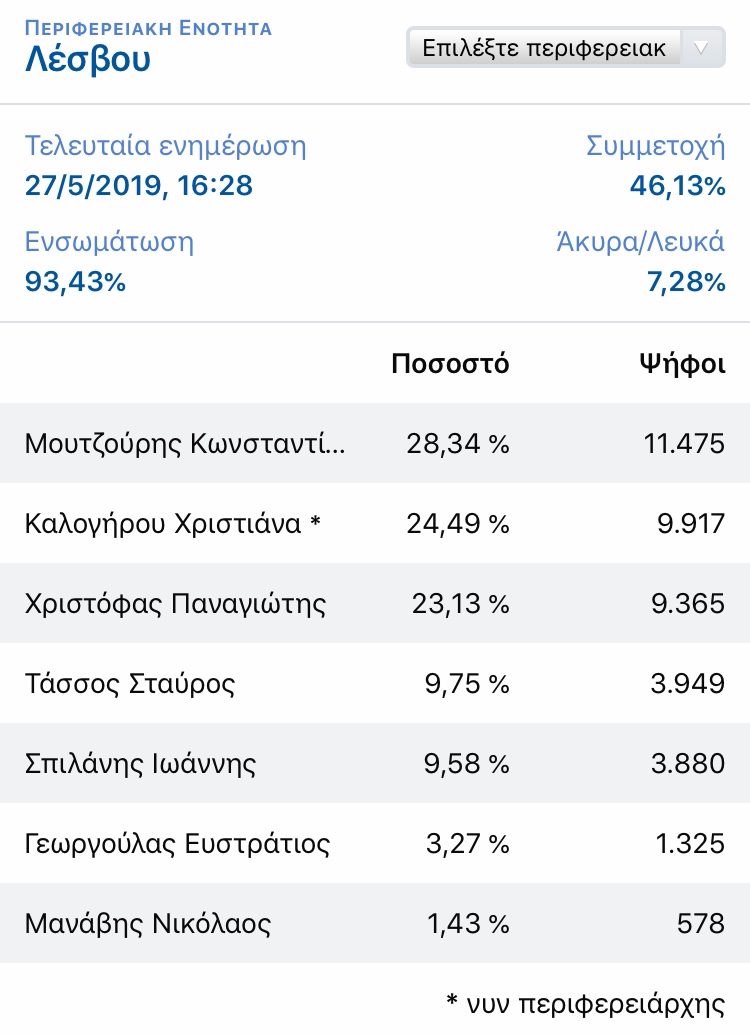Click the νυν περιφερειάρχης footnote
Image resolution: width=750 pixels, height=1035 pixels.
584,1002
